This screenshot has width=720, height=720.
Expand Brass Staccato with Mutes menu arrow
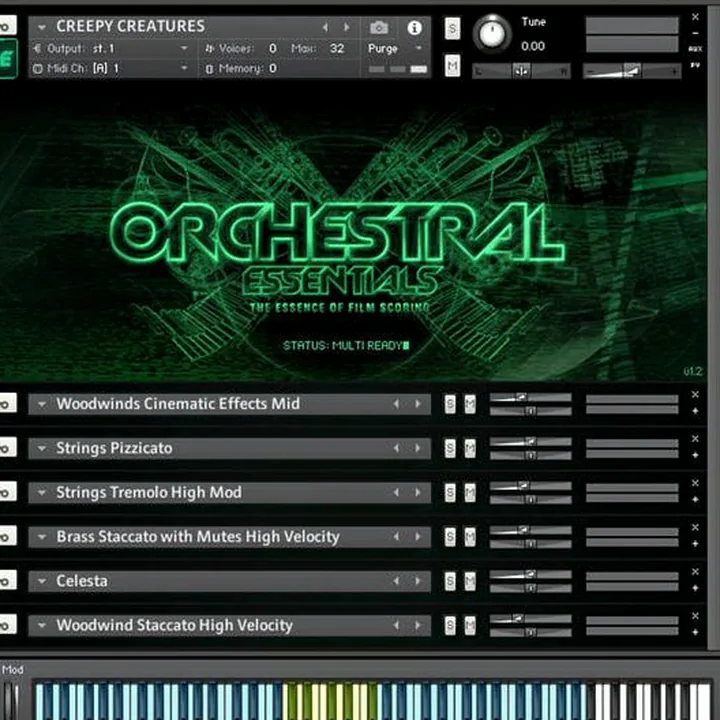42,536
